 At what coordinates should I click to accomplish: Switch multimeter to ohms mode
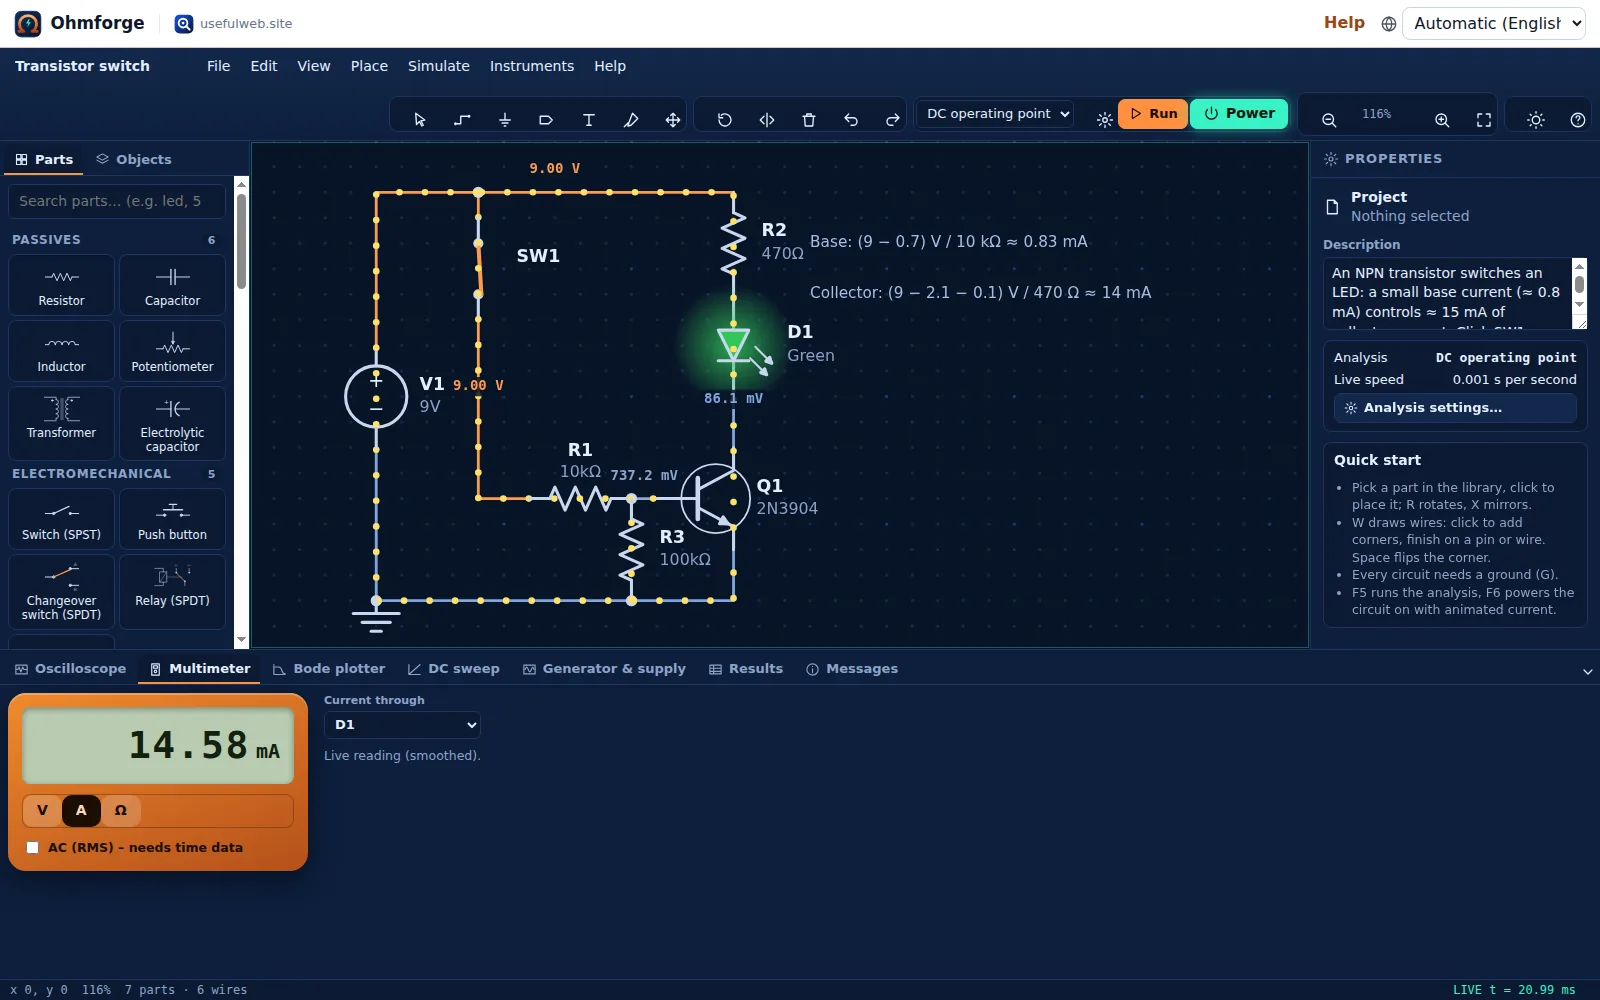121,811
